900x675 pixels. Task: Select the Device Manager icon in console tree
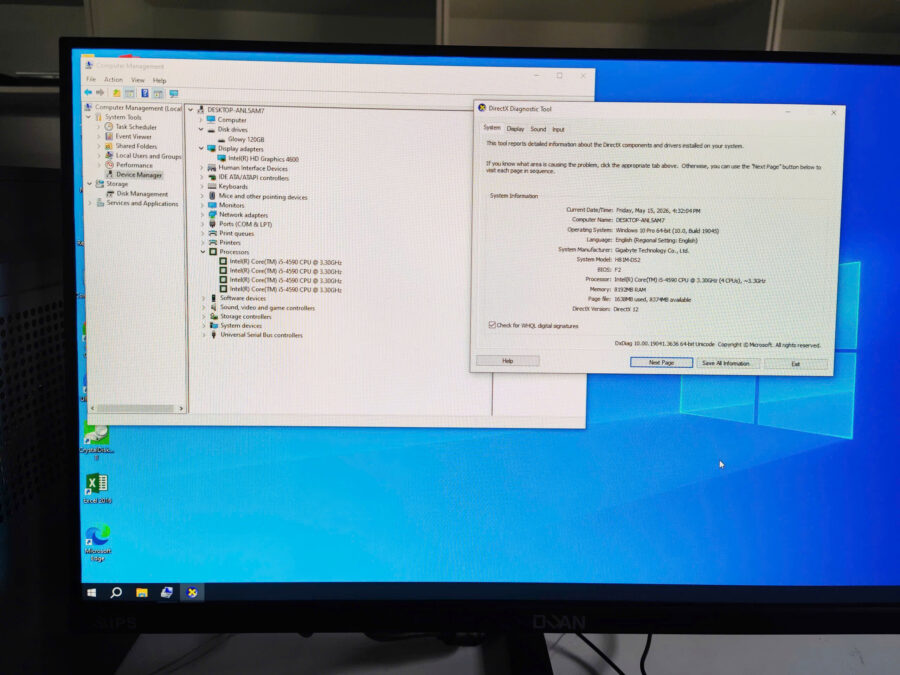[x=110, y=174]
